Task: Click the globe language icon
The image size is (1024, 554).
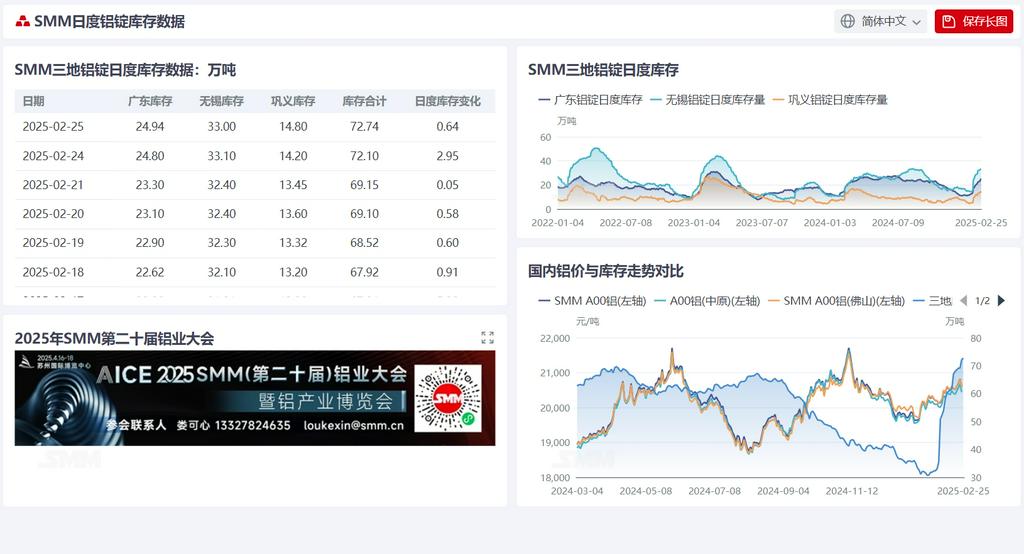Action: (x=848, y=22)
